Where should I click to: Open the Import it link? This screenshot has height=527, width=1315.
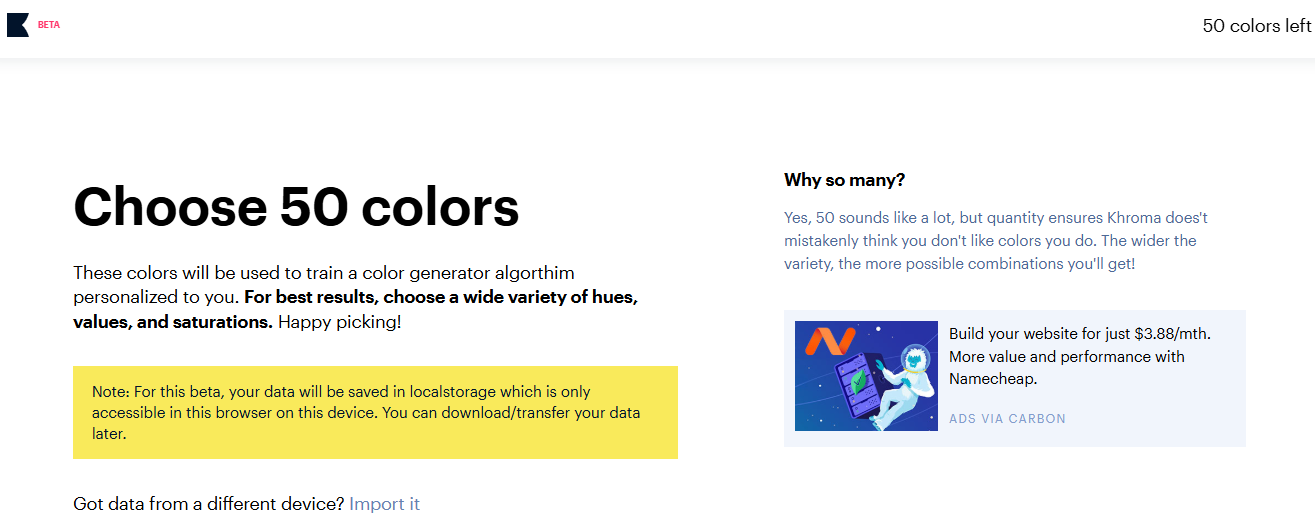click(x=385, y=504)
